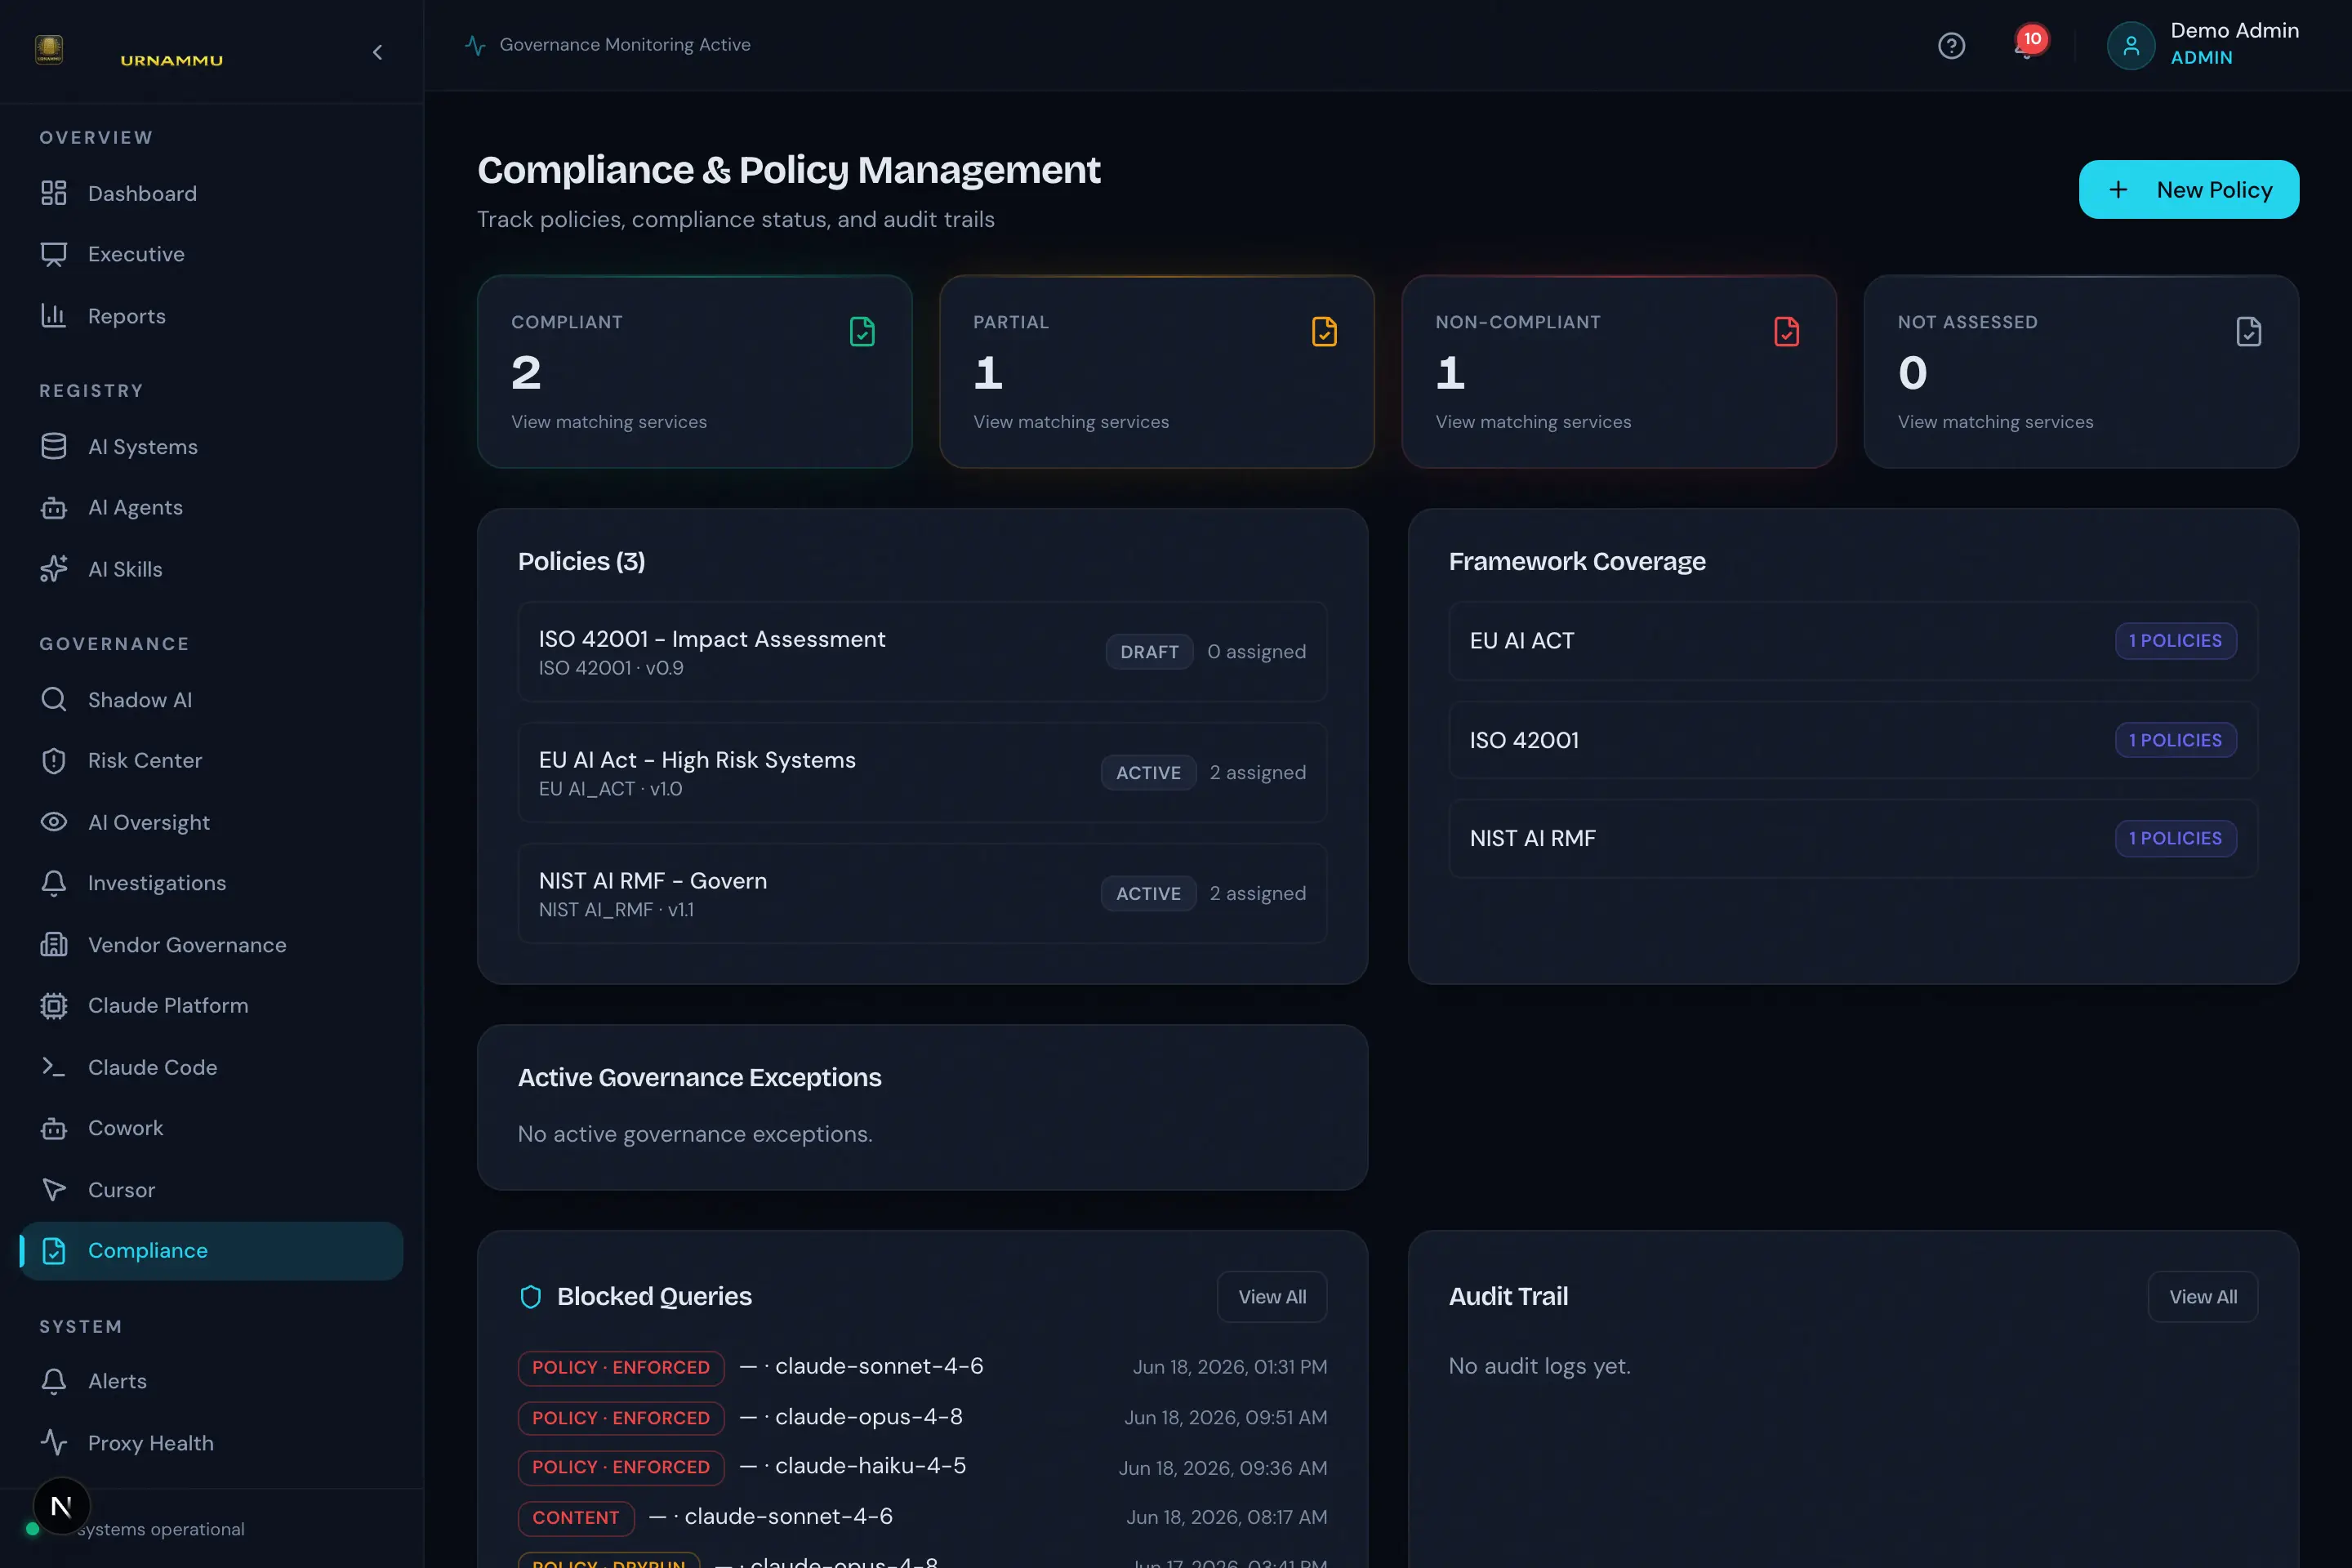
Task: Open Vendor Governance menu item
Action: click(211, 945)
